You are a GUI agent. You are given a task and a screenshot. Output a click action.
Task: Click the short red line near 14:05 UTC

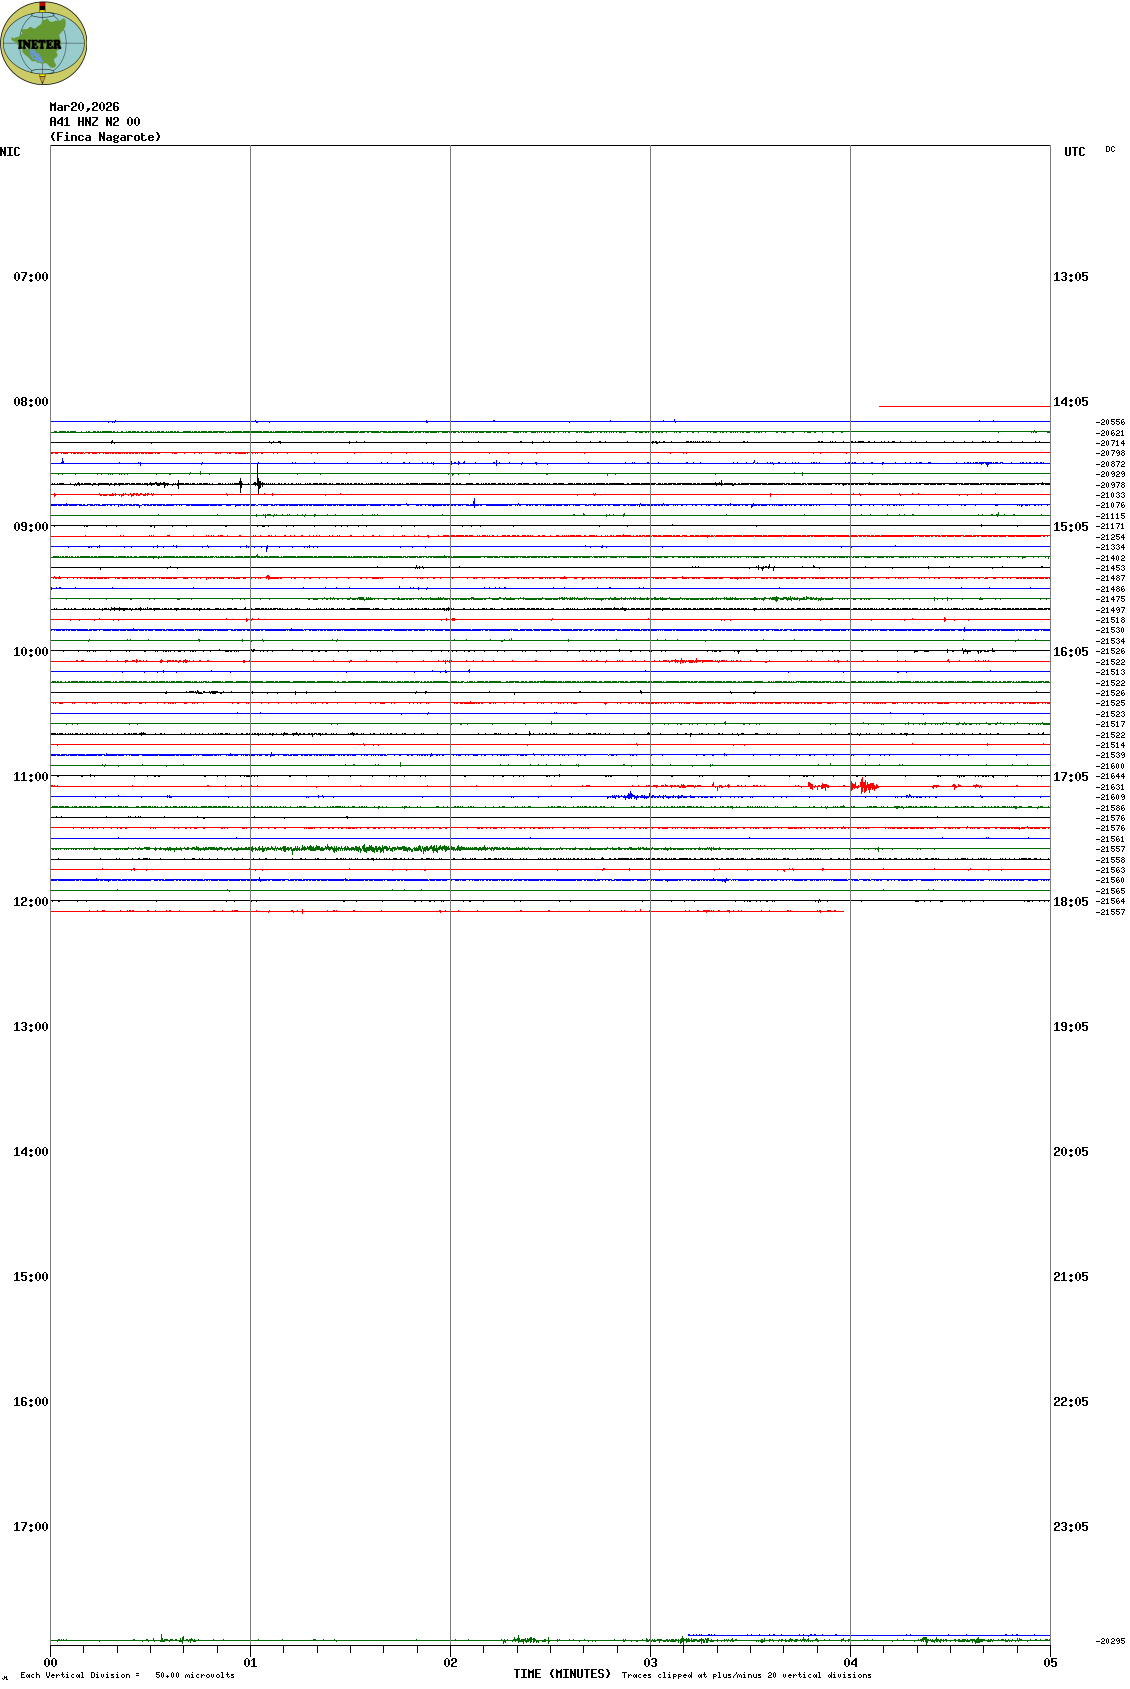pyautogui.click(x=963, y=406)
